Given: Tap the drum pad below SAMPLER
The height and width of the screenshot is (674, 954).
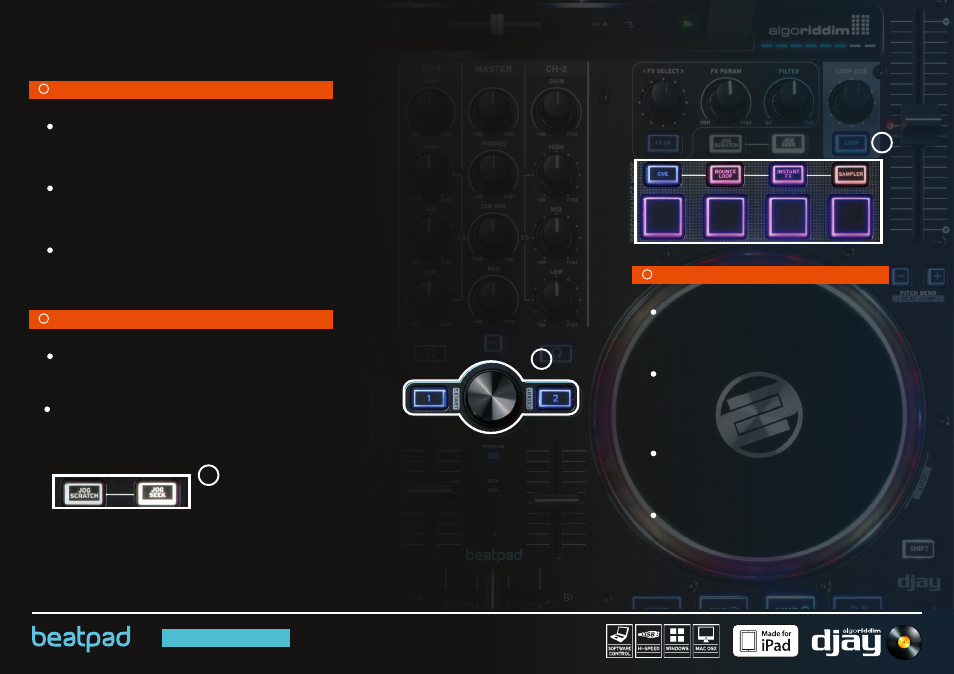Looking at the screenshot, I should [851, 216].
